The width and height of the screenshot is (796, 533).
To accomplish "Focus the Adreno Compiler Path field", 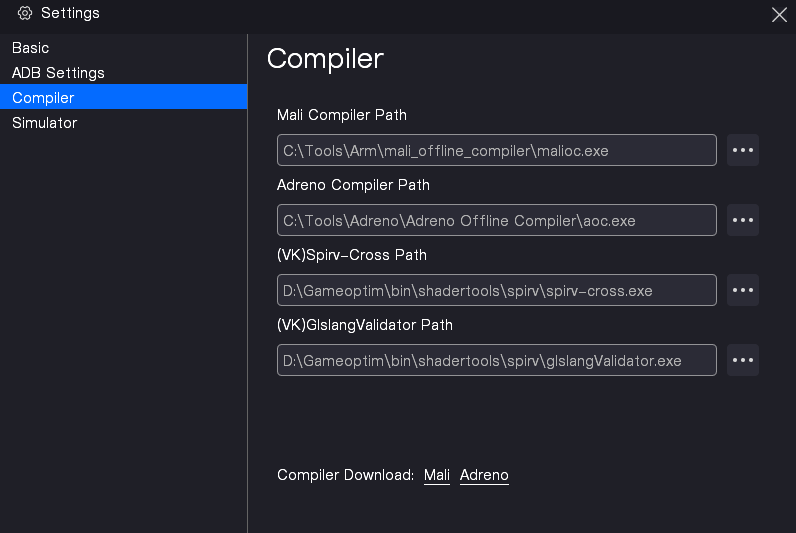I will pos(496,220).
